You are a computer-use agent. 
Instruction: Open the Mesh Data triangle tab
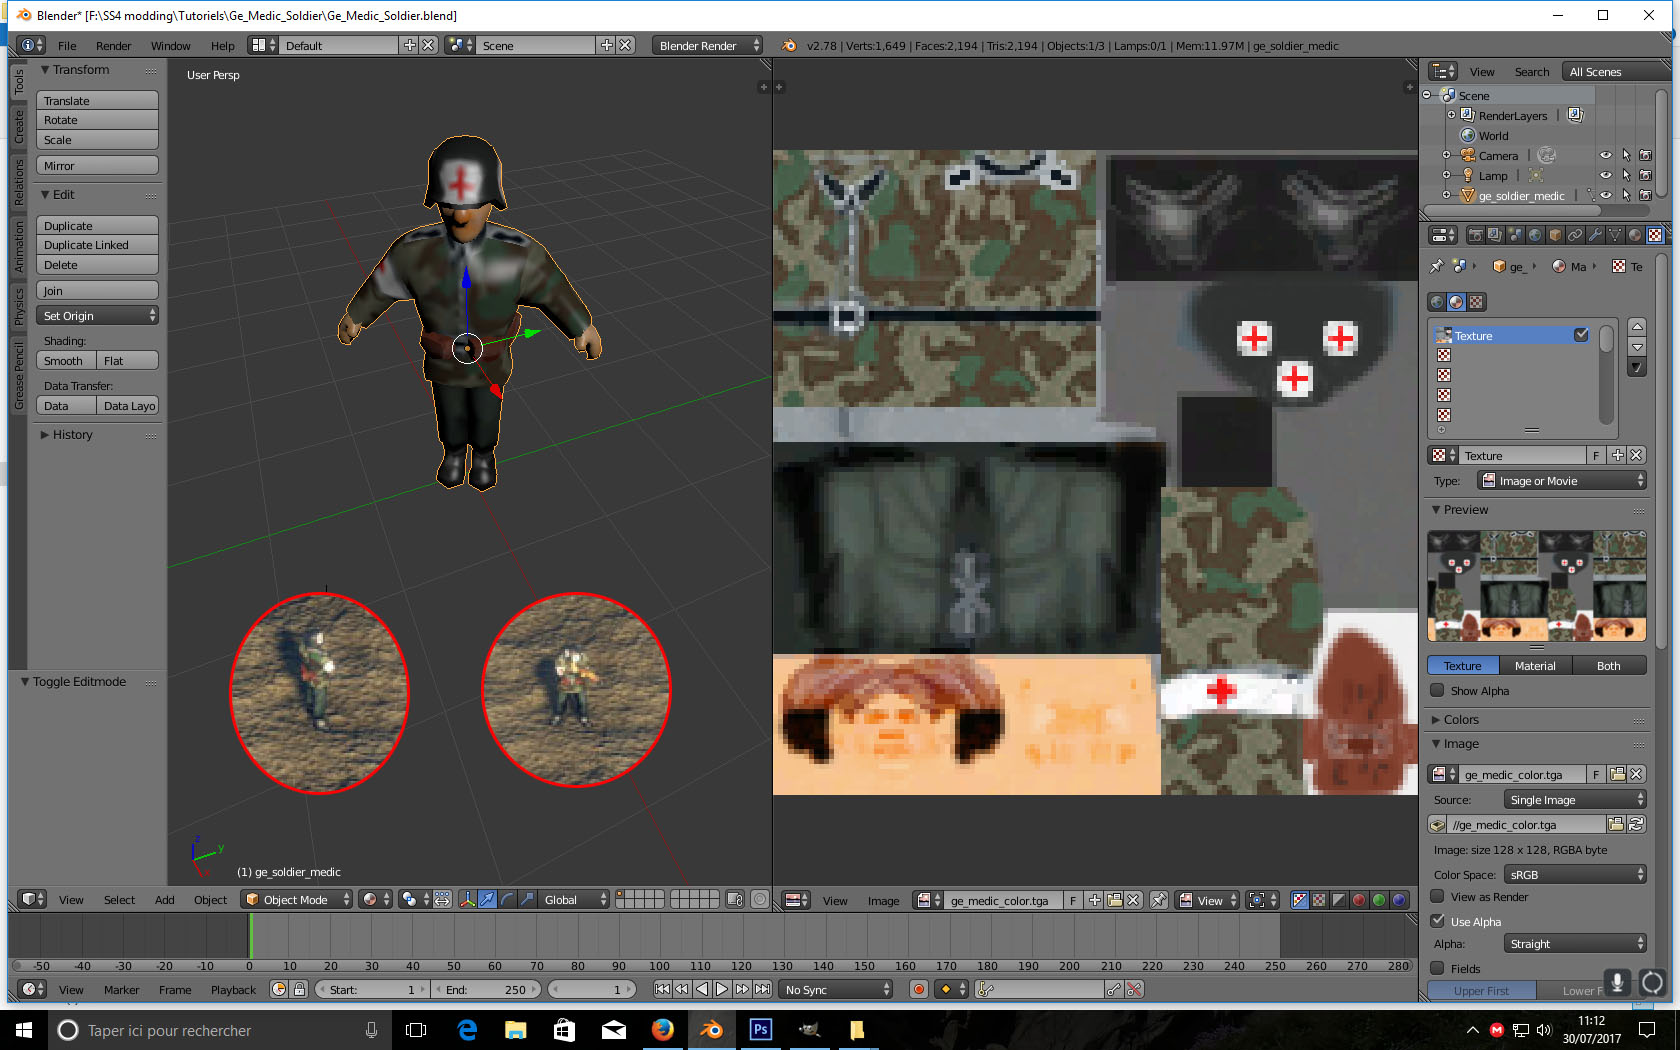pos(1615,235)
